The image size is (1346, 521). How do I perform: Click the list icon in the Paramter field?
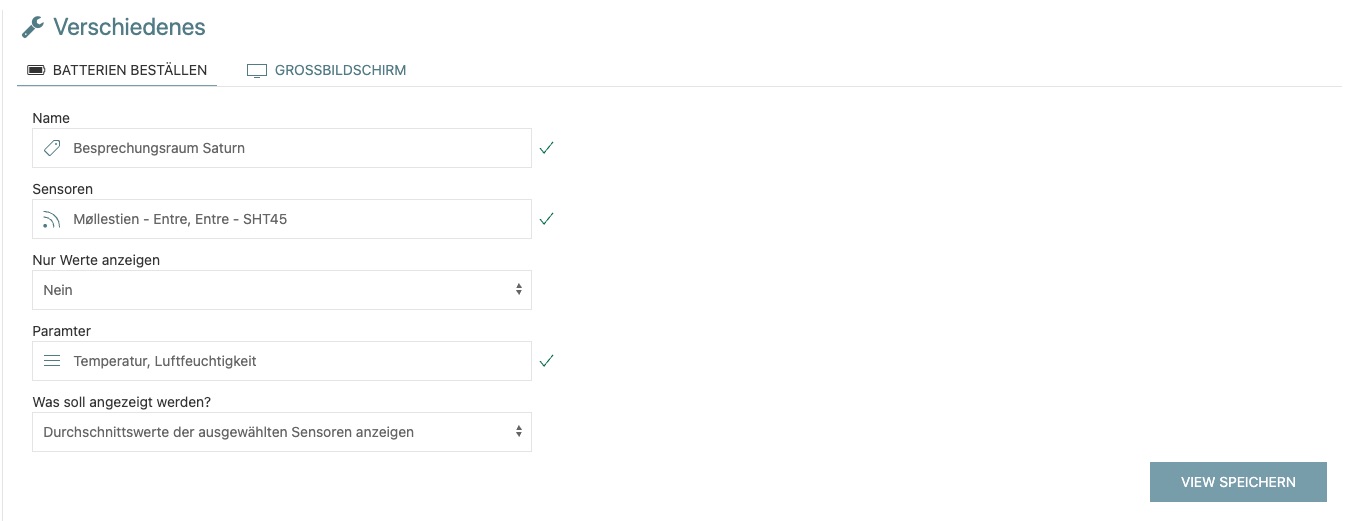pos(52,361)
